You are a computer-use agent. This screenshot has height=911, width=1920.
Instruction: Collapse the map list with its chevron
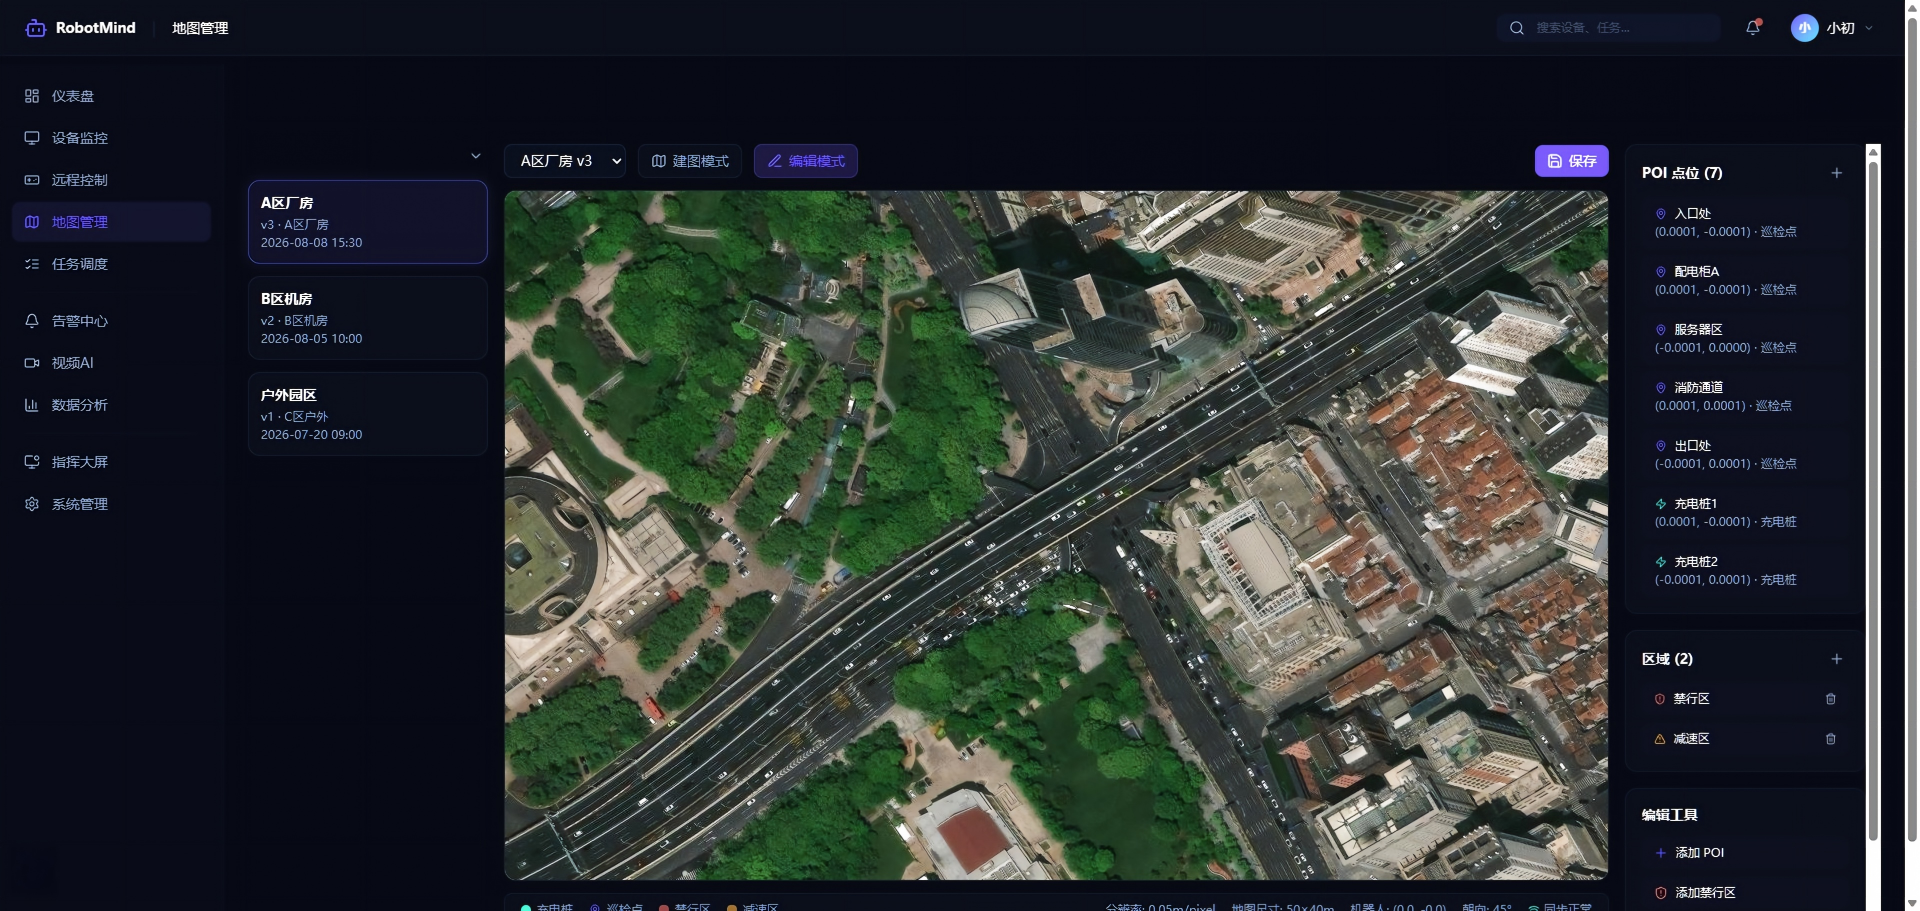(x=476, y=156)
